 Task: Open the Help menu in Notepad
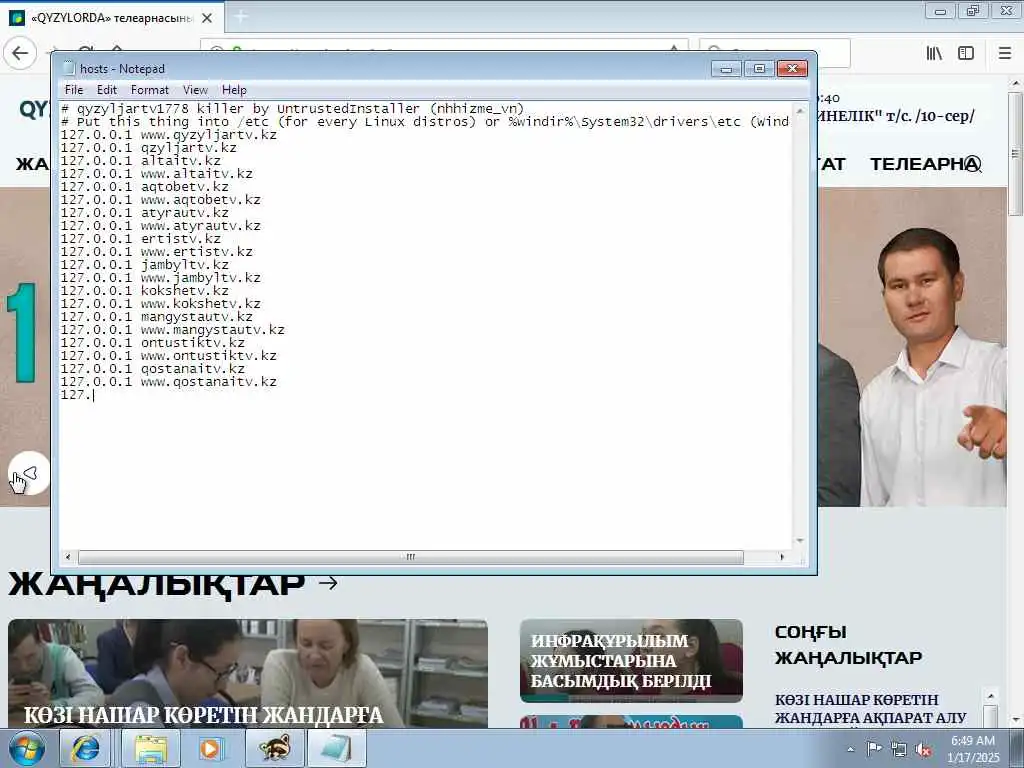click(x=234, y=90)
